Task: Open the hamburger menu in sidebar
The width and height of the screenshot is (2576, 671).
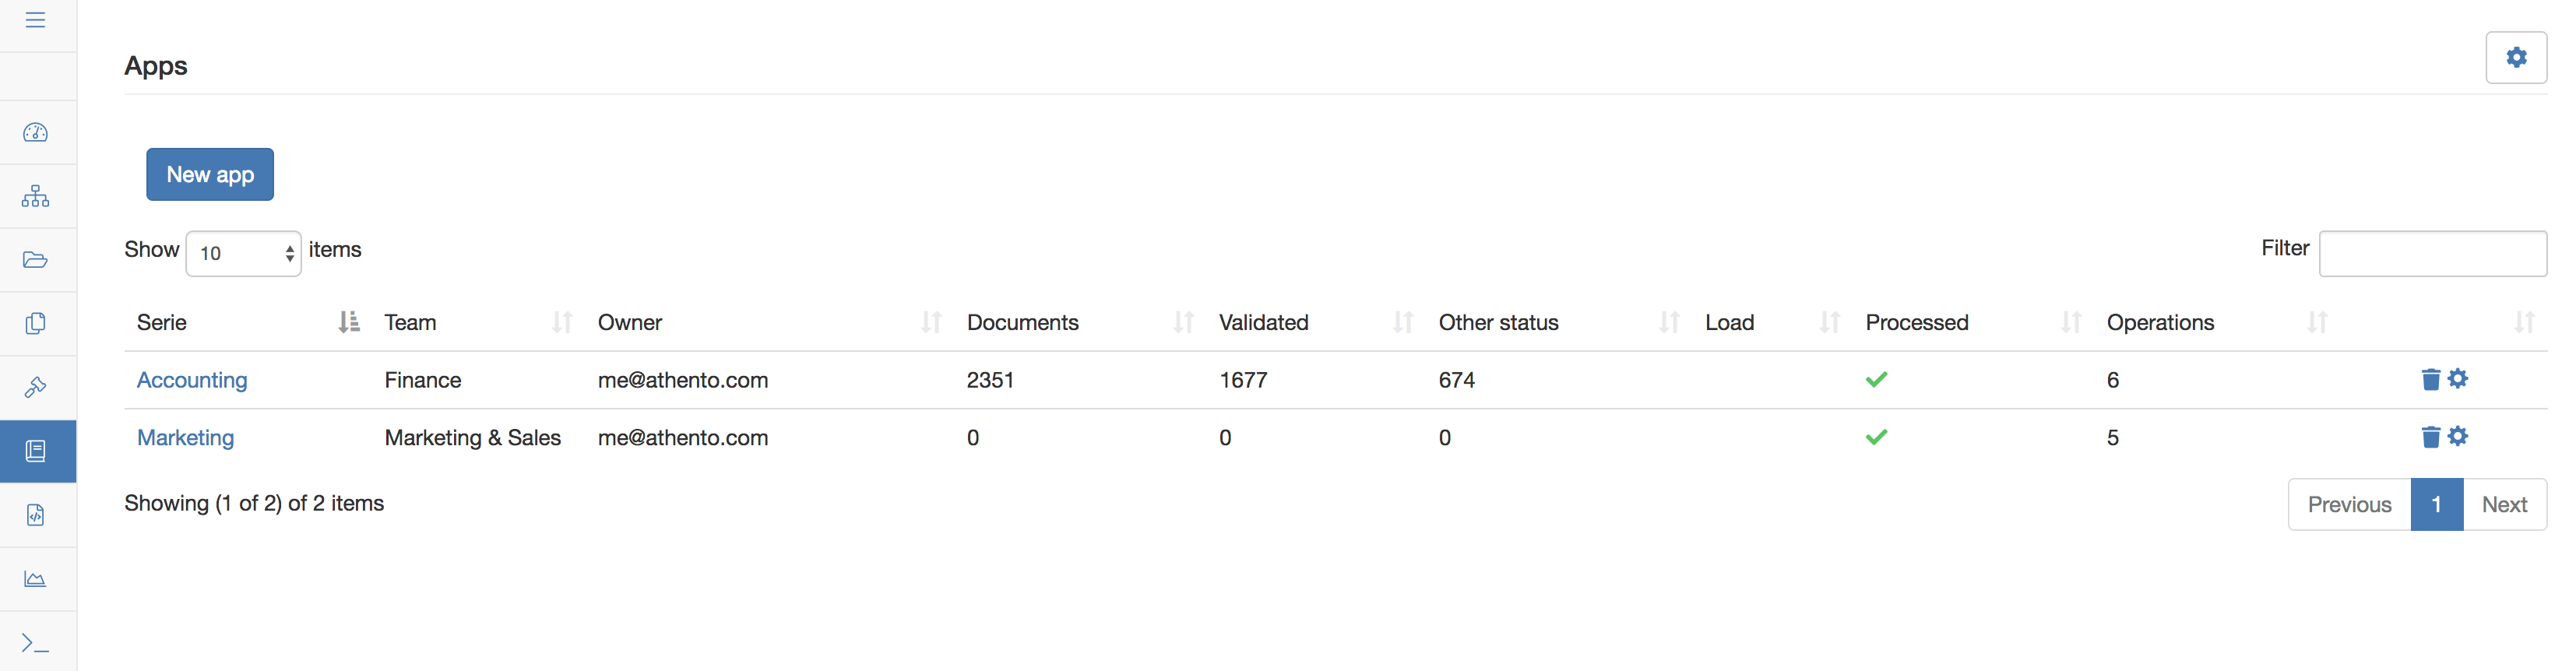Action: click(x=36, y=20)
